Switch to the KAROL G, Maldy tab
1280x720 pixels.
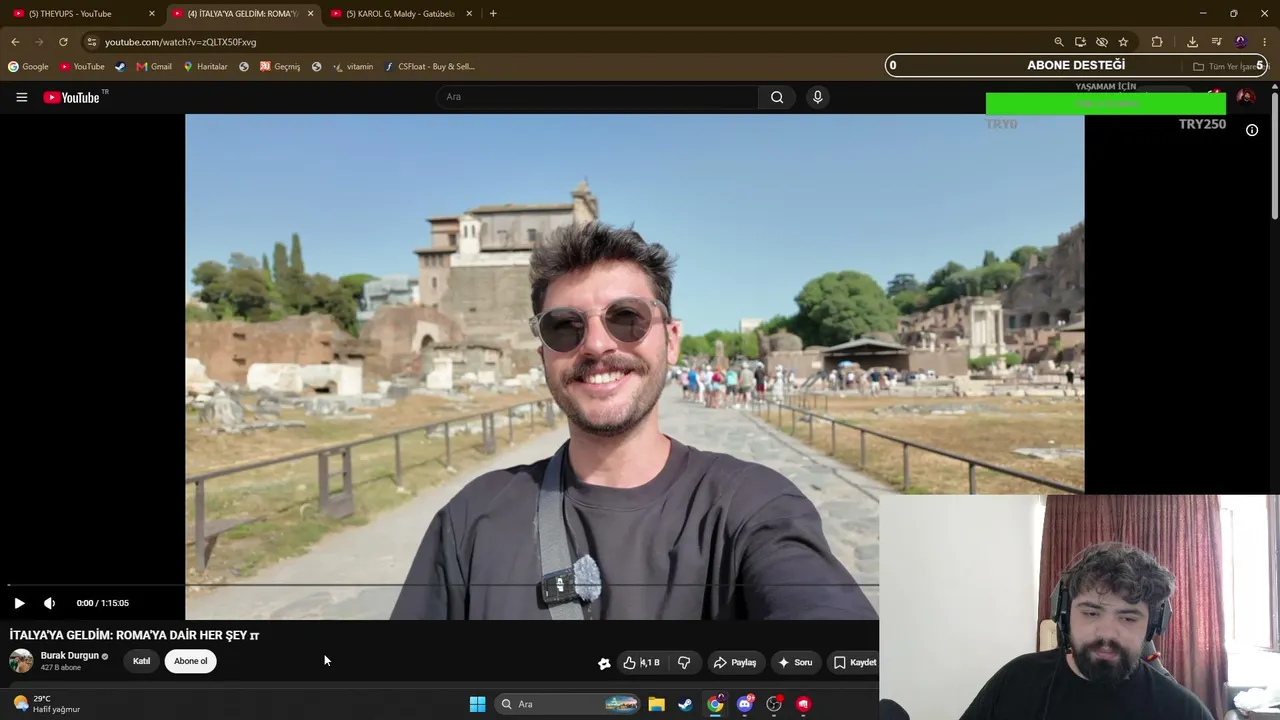click(x=400, y=14)
